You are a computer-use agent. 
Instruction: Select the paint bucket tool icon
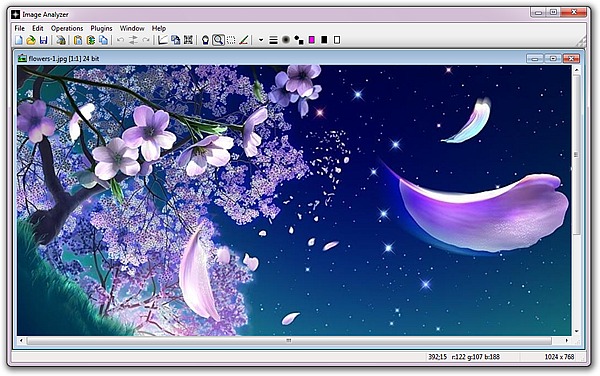205,40
